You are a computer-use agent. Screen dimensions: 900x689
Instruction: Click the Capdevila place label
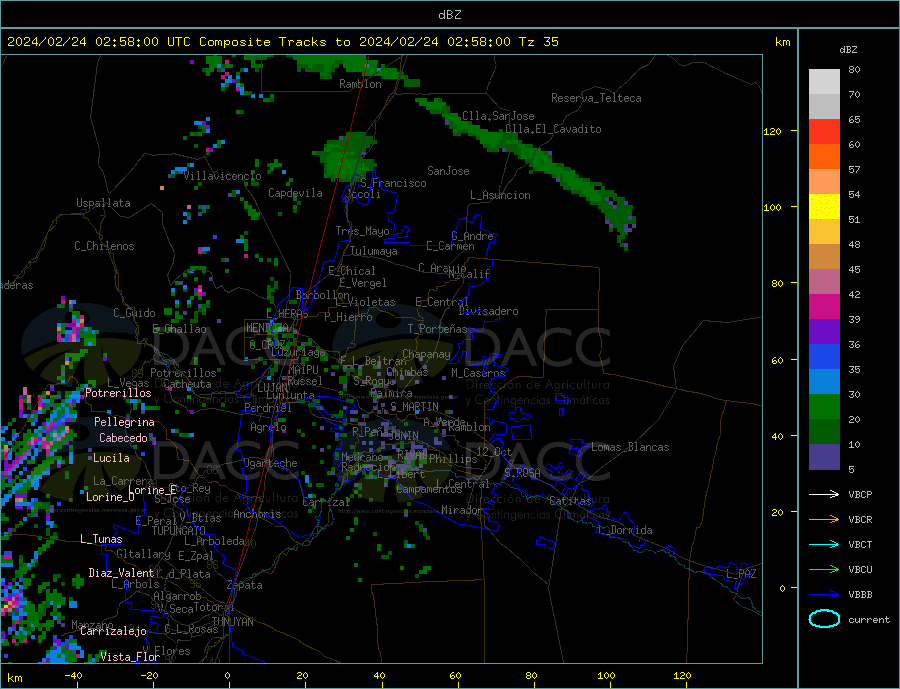click(295, 193)
